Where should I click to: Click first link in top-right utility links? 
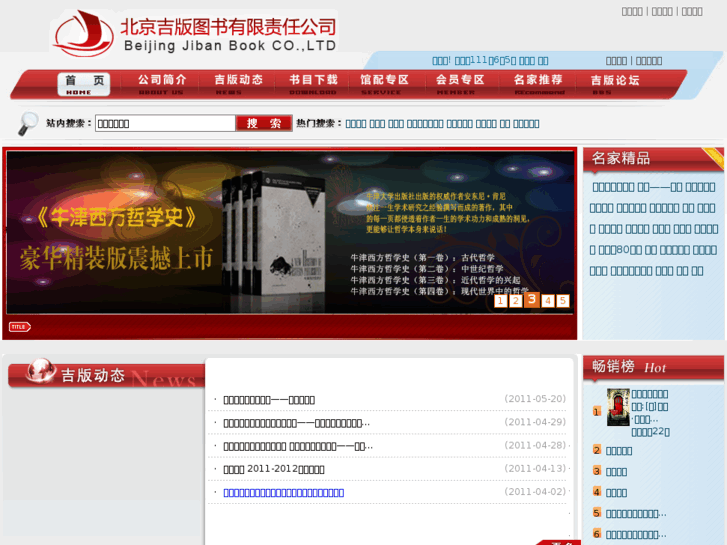click(x=632, y=12)
